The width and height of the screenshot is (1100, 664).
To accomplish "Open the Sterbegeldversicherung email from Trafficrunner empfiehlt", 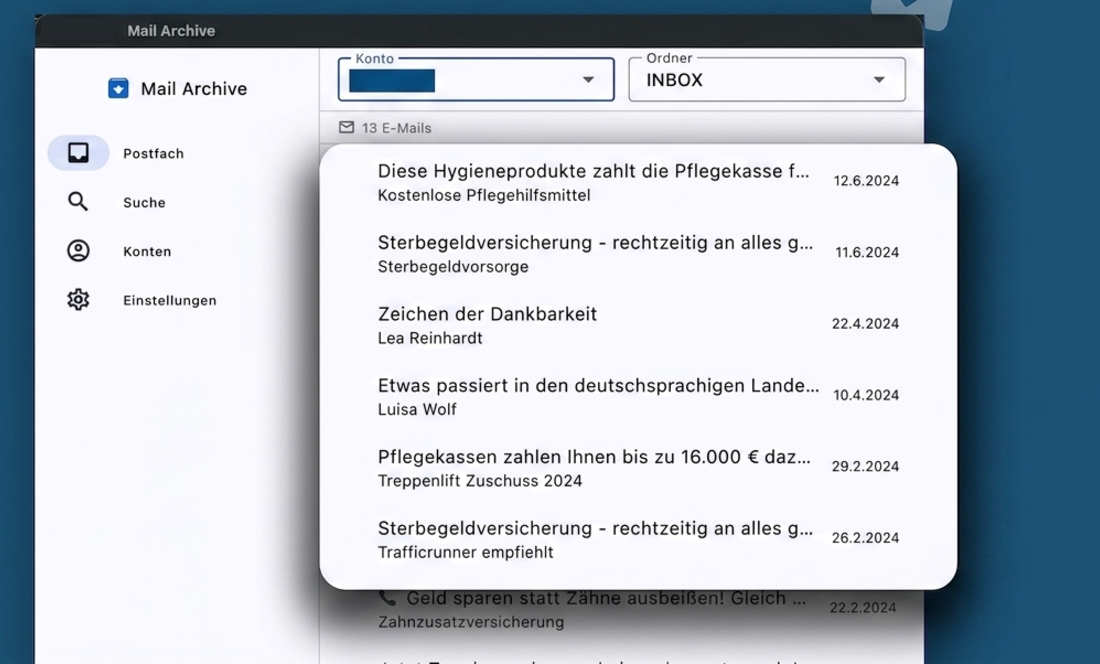I will 638,538.
